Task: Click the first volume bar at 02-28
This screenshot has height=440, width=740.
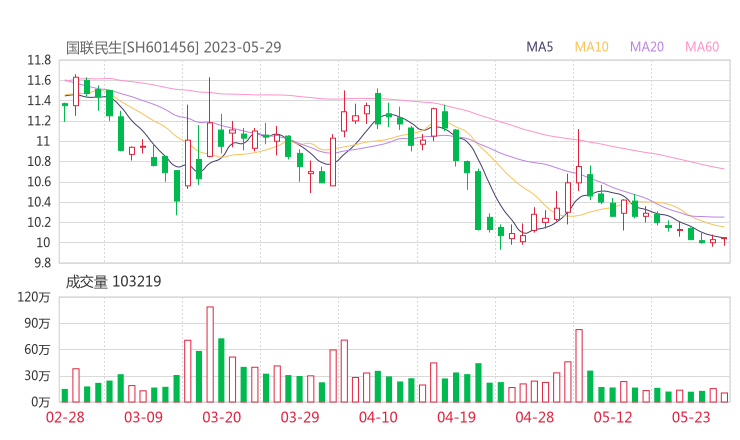Action: pos(65,396)
